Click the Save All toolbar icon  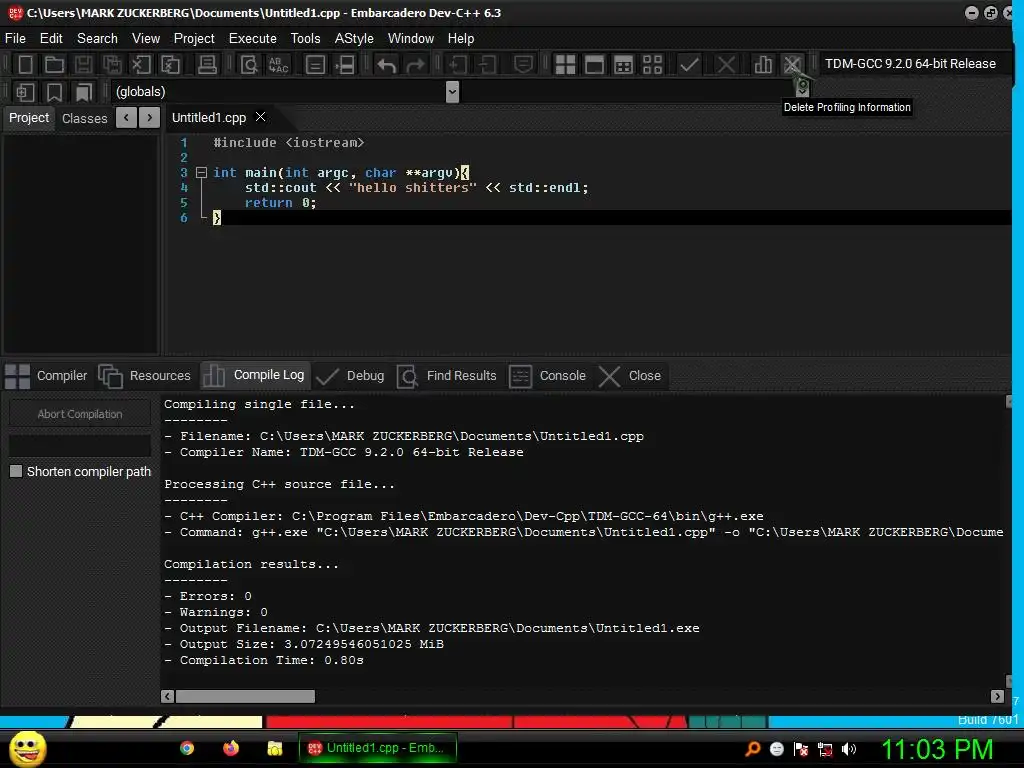112,64
